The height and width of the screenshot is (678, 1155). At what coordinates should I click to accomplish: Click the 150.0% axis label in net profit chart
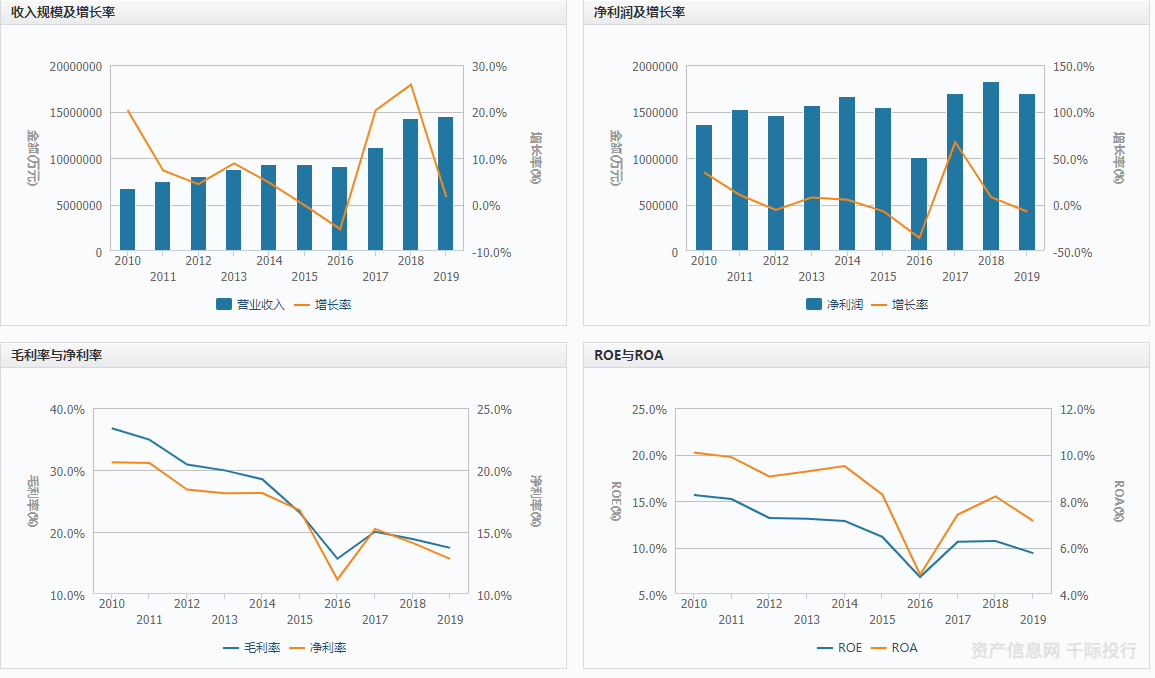point(1073,66)
